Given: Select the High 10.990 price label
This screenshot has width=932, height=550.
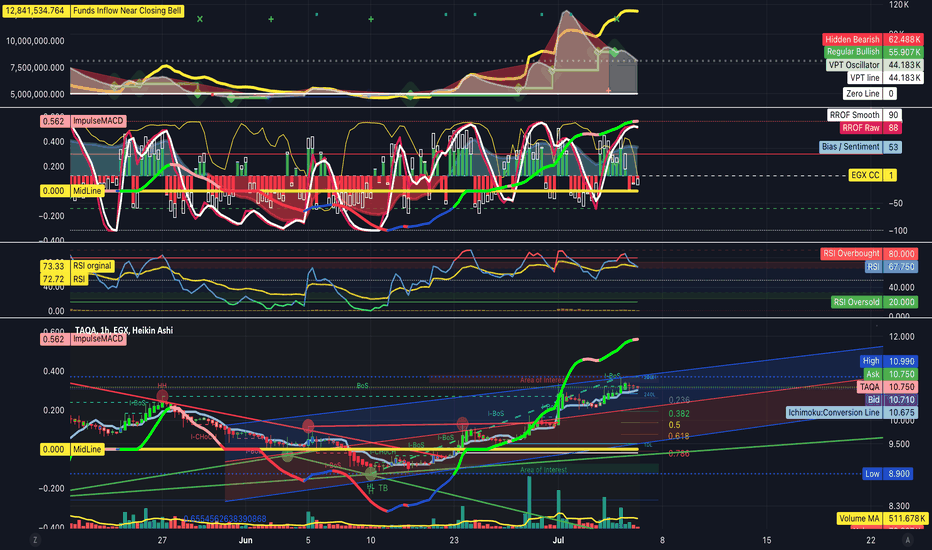Looking at the screenshot, I should 889,361.
